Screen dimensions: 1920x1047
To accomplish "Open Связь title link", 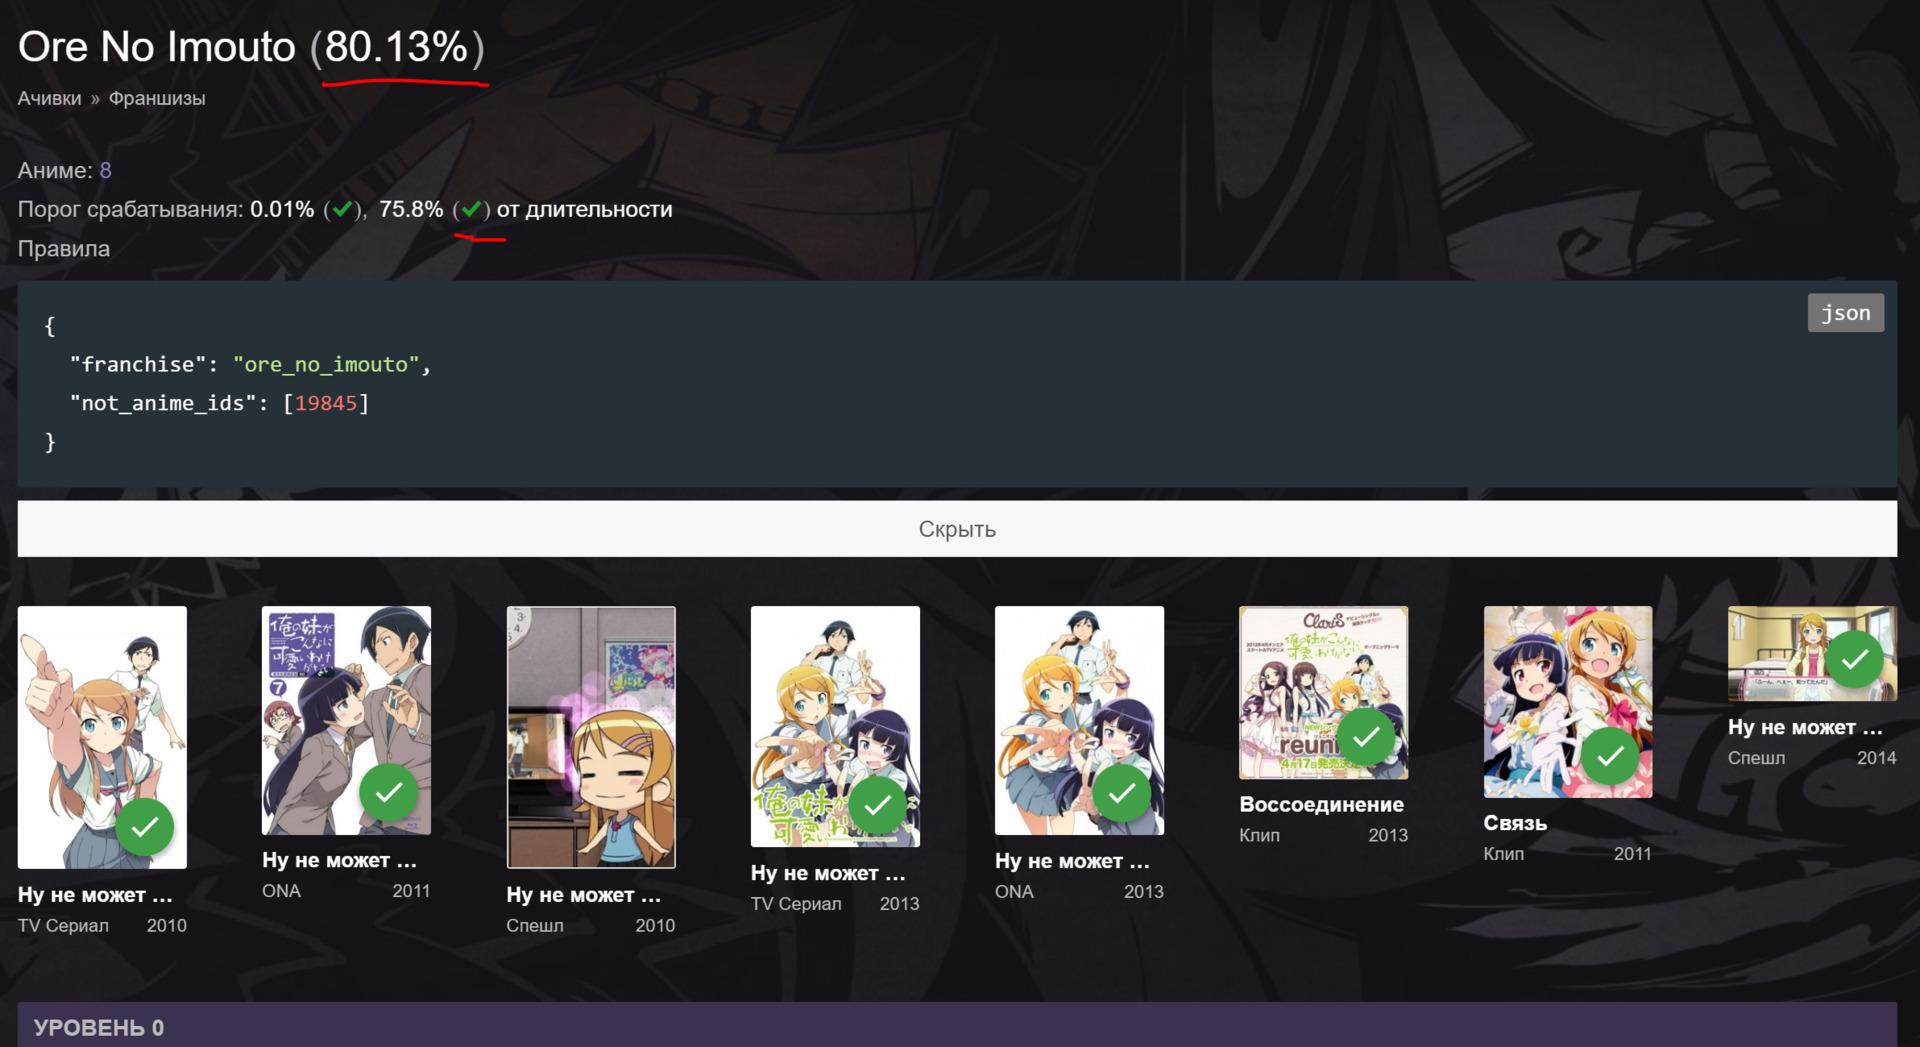I will click(x=1515, y=823).
